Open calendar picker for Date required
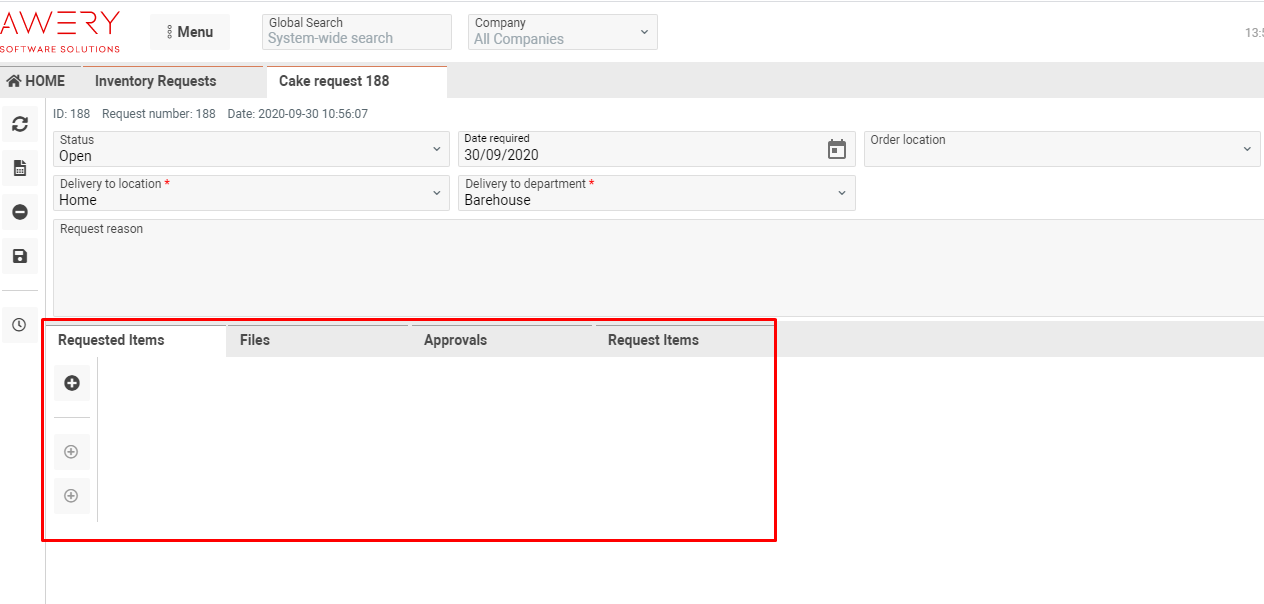This screenshot has height=604, width=1264. point(837,149)
